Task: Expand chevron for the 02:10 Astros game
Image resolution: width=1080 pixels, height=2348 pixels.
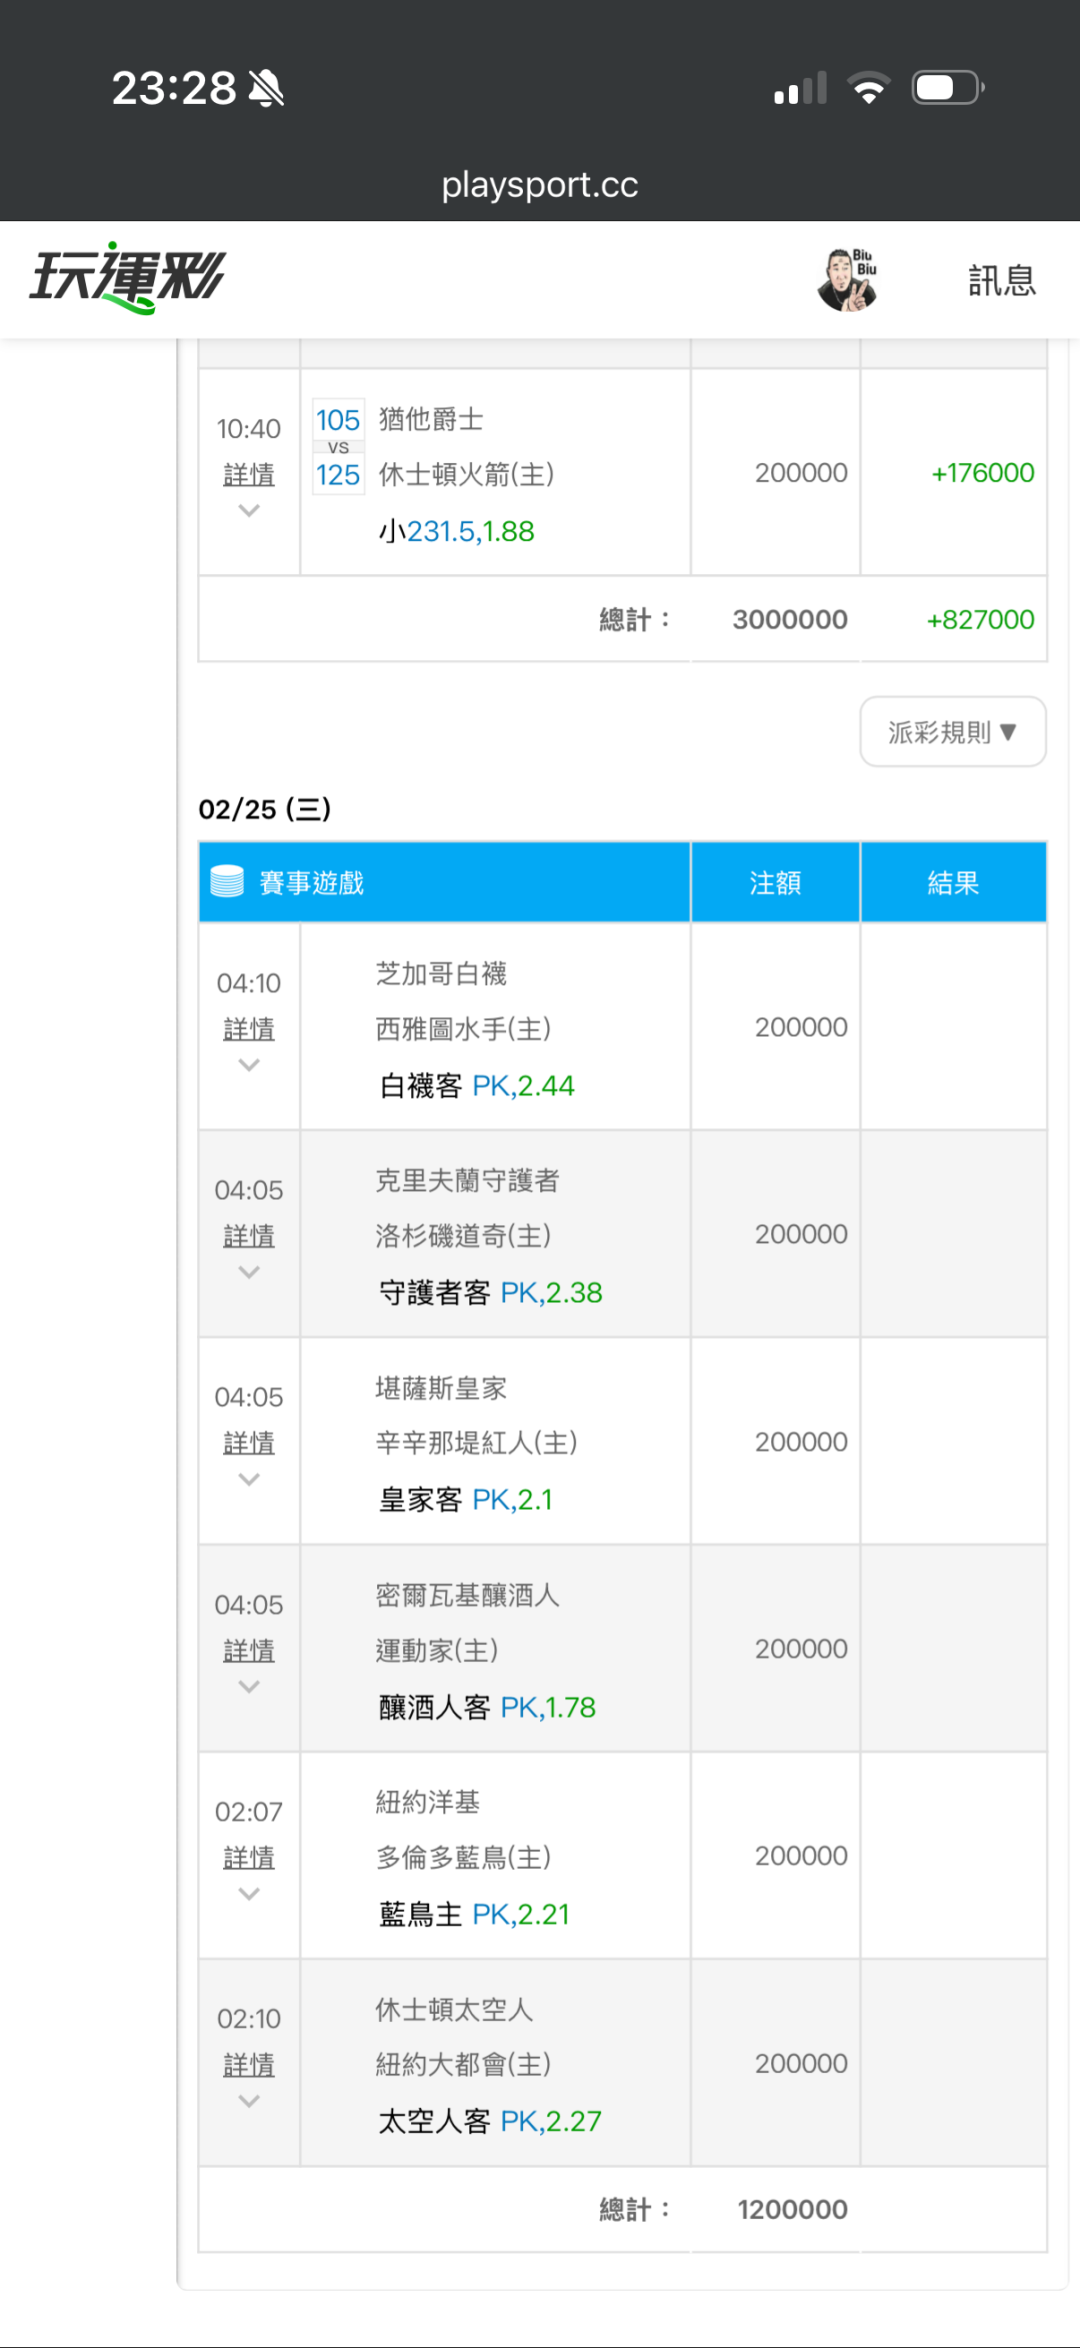Action: coord(249,2101)
